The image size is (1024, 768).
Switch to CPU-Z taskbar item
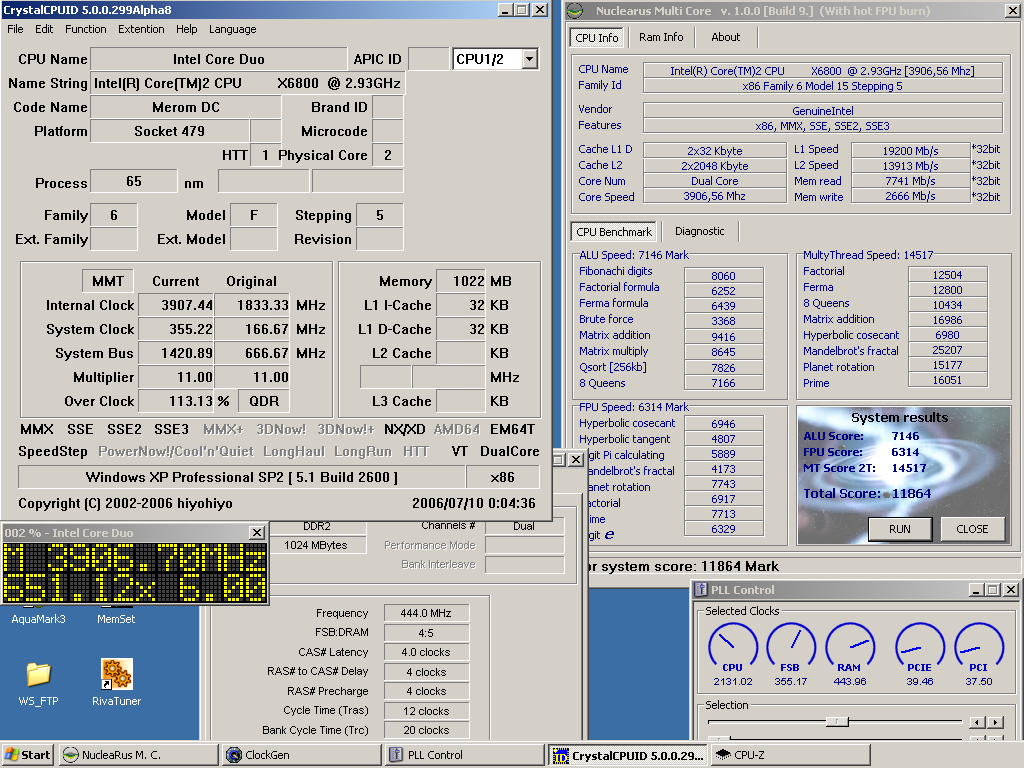(x=792, y=755)
